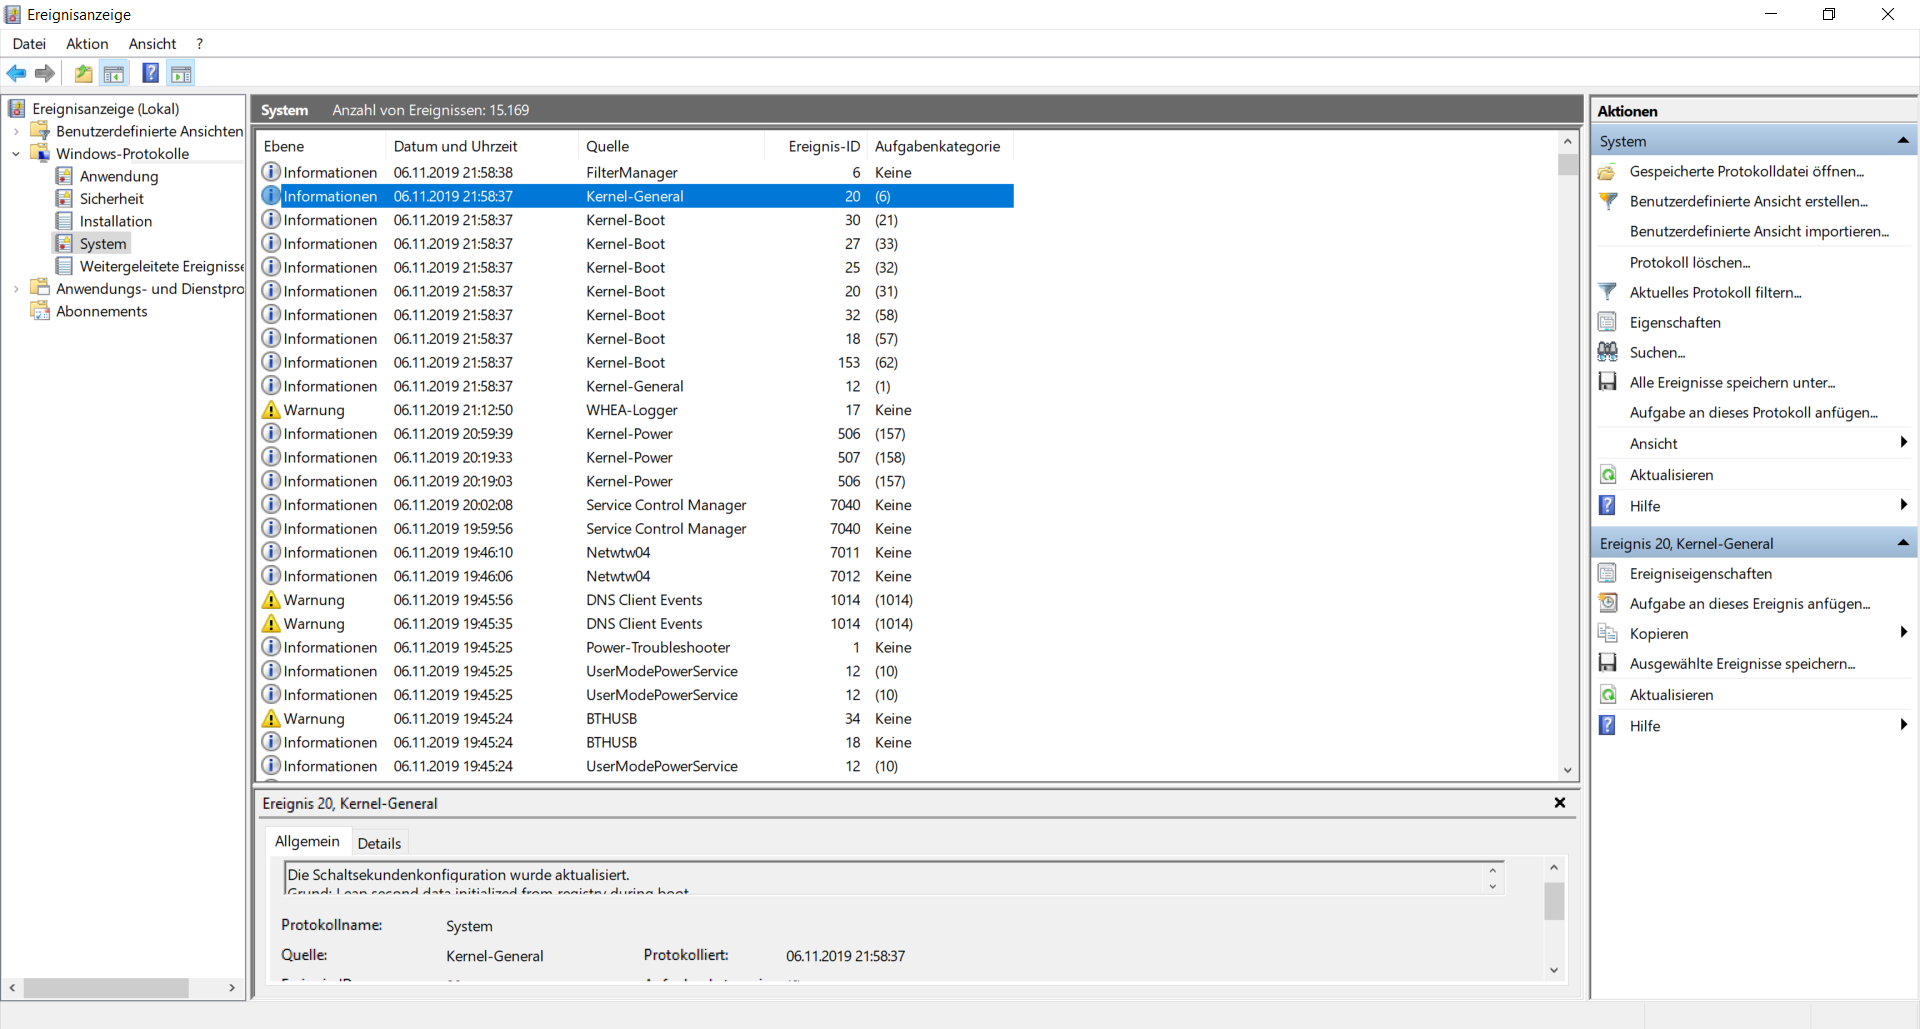Open the Datei menu
This screenshot has height=1029, width=1920.
pyautogui.click(x=29, y=44)
